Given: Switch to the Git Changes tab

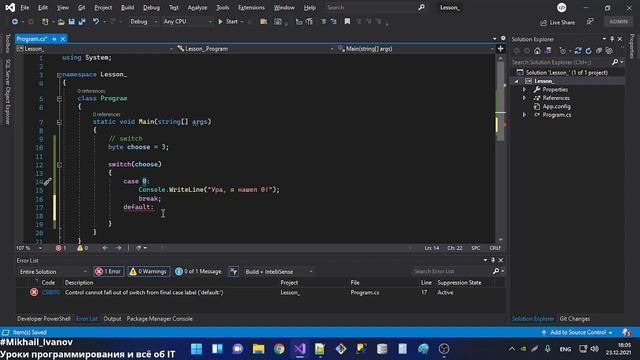Looking at the screenshot, I should pyautogui.click(x=575, y=318).
